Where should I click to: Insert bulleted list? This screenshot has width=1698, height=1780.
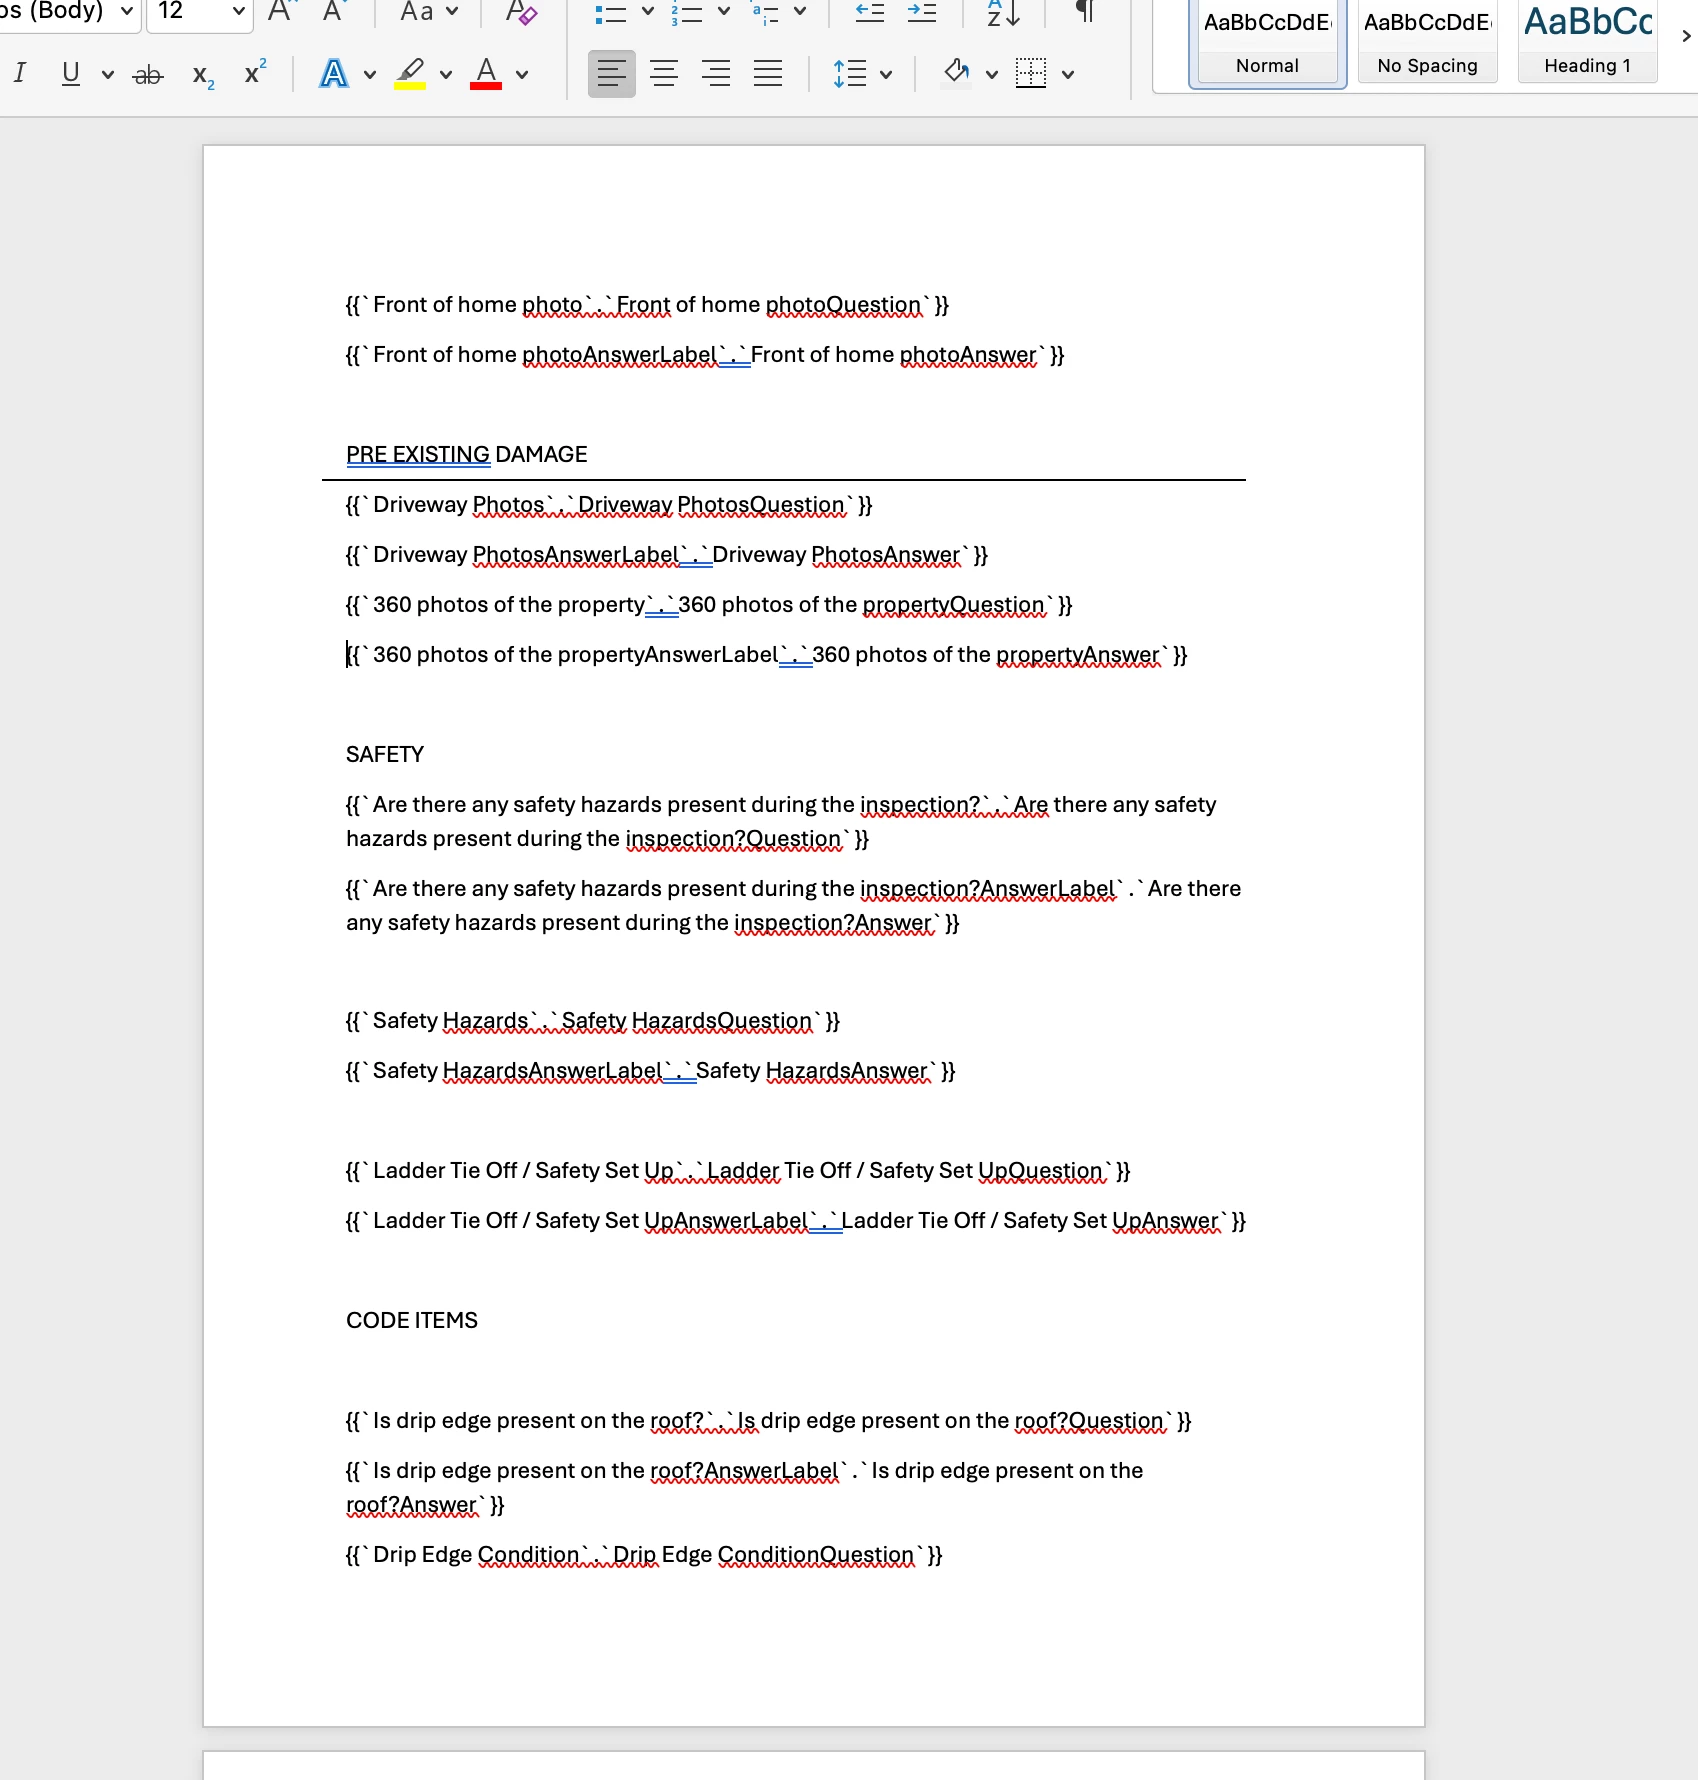(610, 13)
